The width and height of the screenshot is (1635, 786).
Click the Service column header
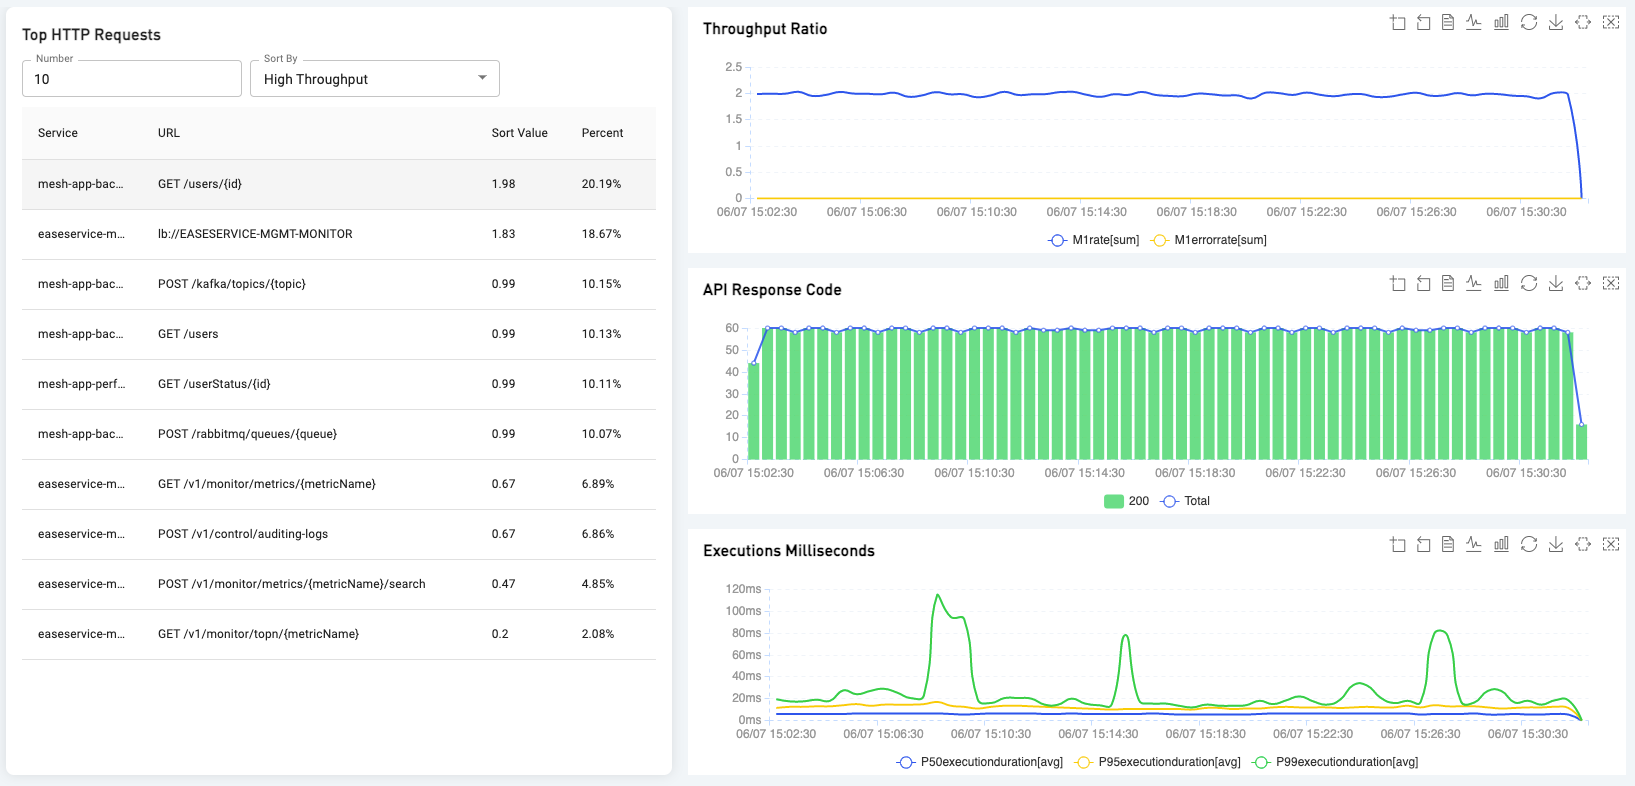(58, 133)
